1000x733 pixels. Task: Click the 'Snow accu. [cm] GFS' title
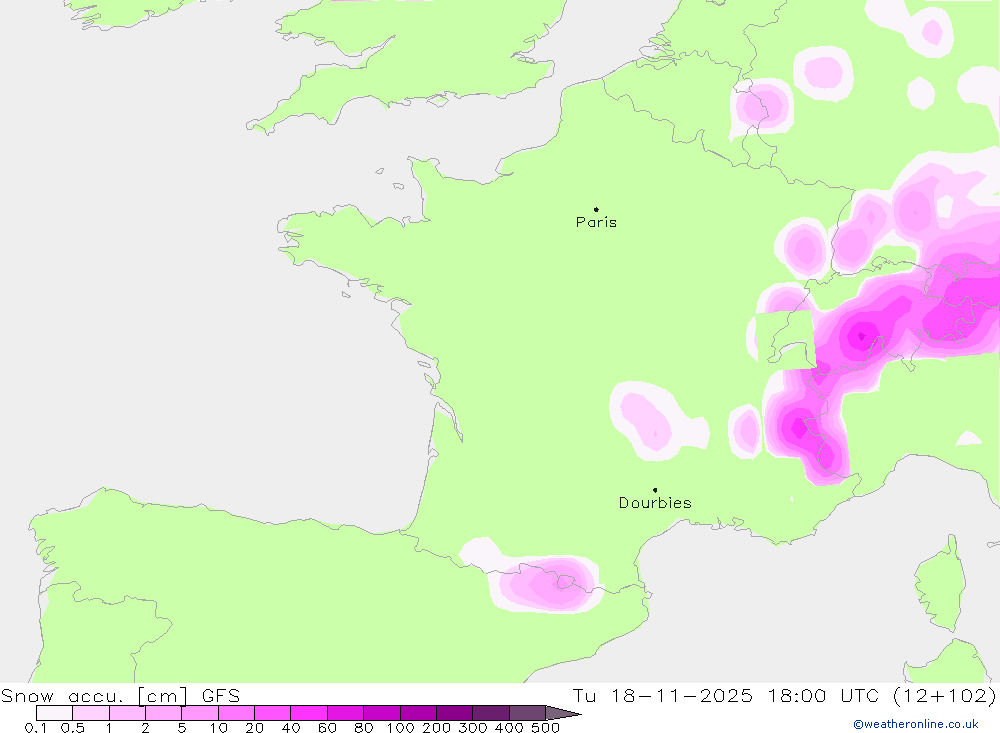(121, 696)
